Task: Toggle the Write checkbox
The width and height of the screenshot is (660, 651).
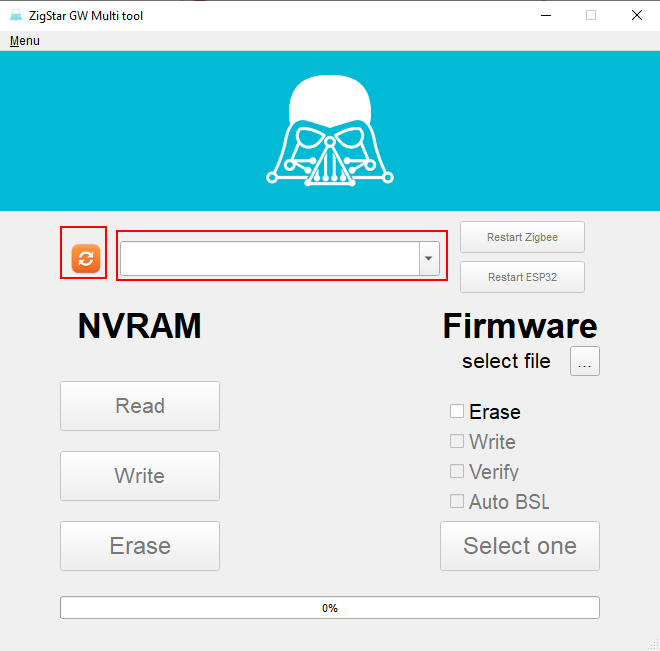Action: click(457, 441)
